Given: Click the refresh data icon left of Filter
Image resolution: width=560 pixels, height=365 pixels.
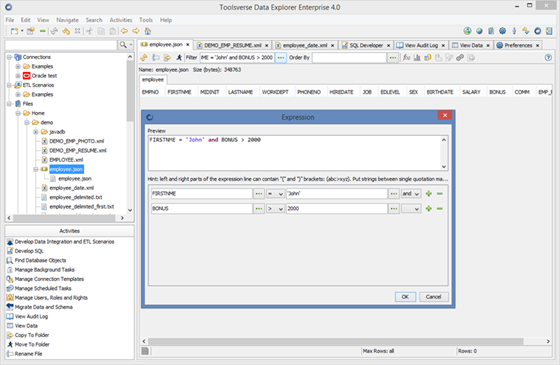Looking at the screenshot, I should coord(144,58).
